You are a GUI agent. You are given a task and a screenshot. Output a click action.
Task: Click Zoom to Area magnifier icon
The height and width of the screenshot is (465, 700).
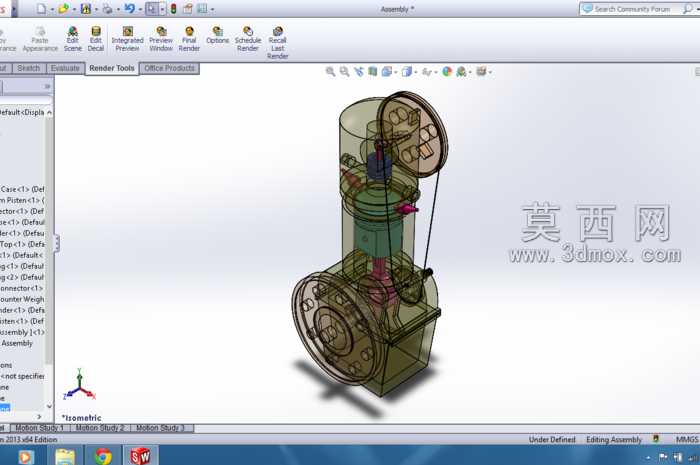(x=344, y=71)
